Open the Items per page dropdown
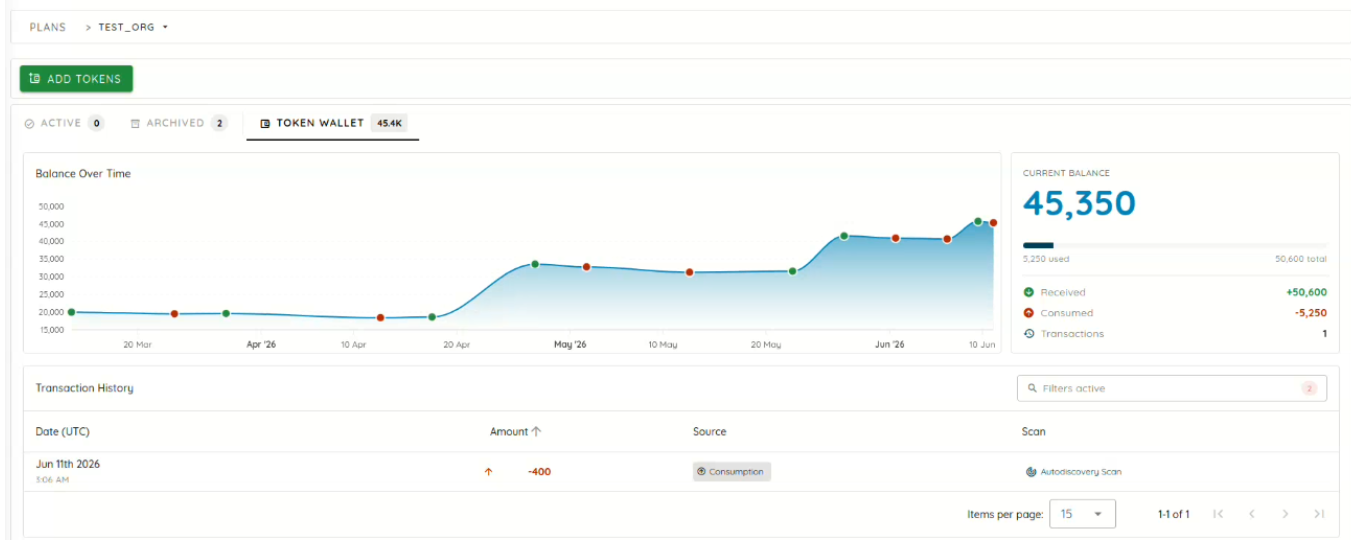 tap(1083, 514)
